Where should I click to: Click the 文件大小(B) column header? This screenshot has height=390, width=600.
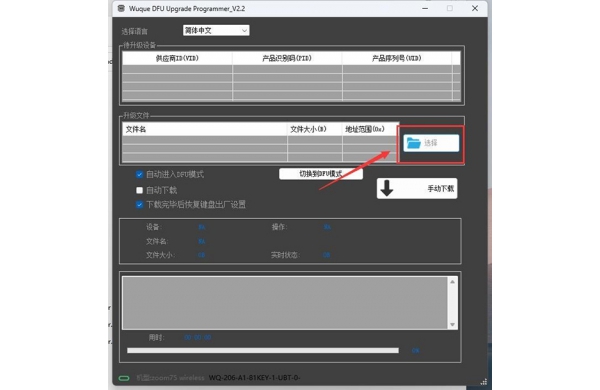coord(315,129)
